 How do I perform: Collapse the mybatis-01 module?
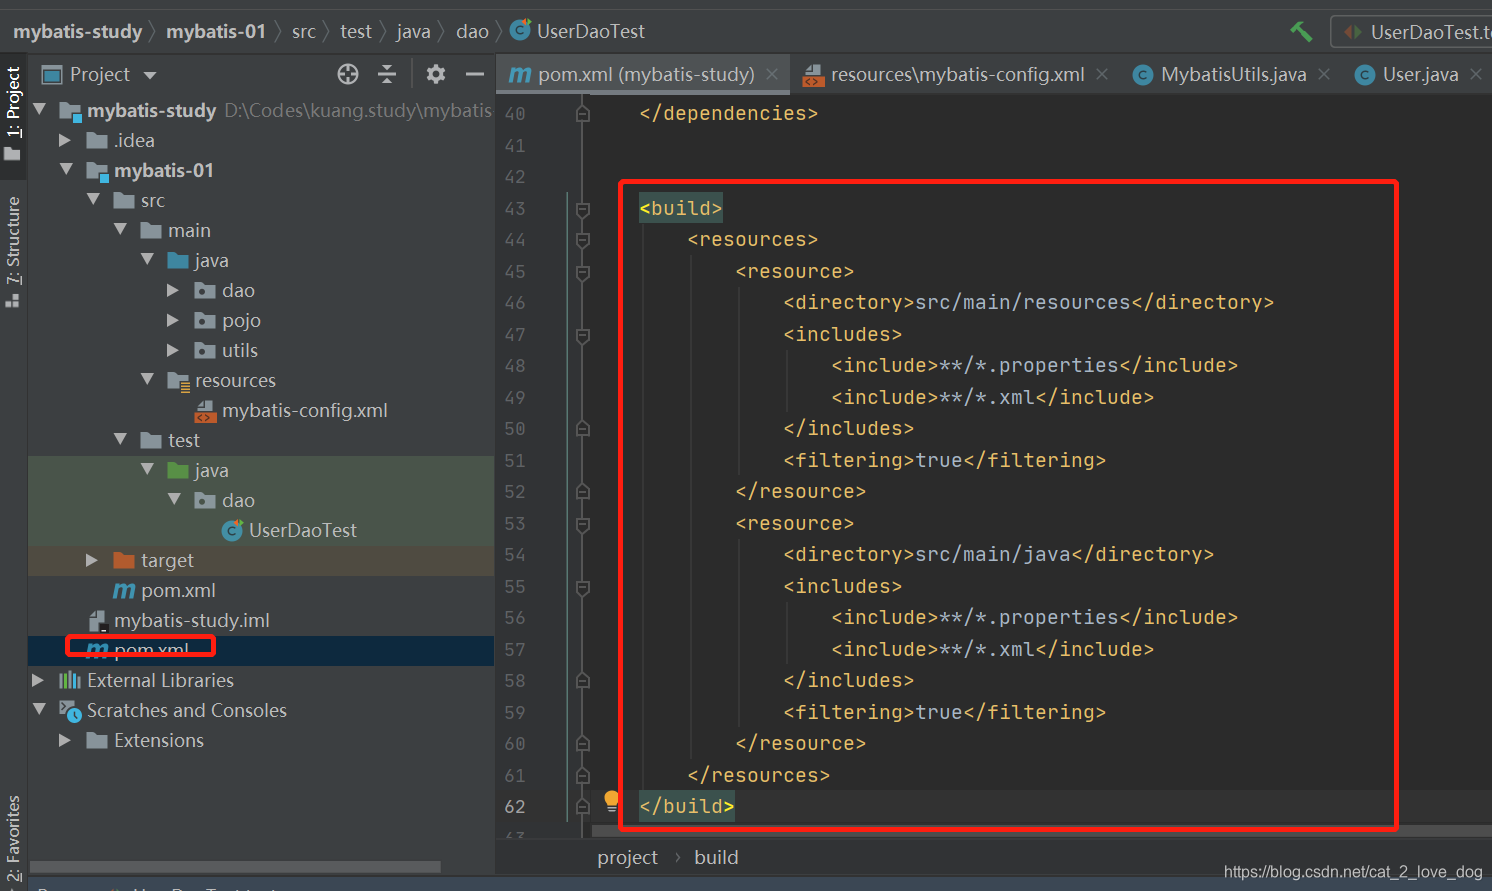coord(66,169)
